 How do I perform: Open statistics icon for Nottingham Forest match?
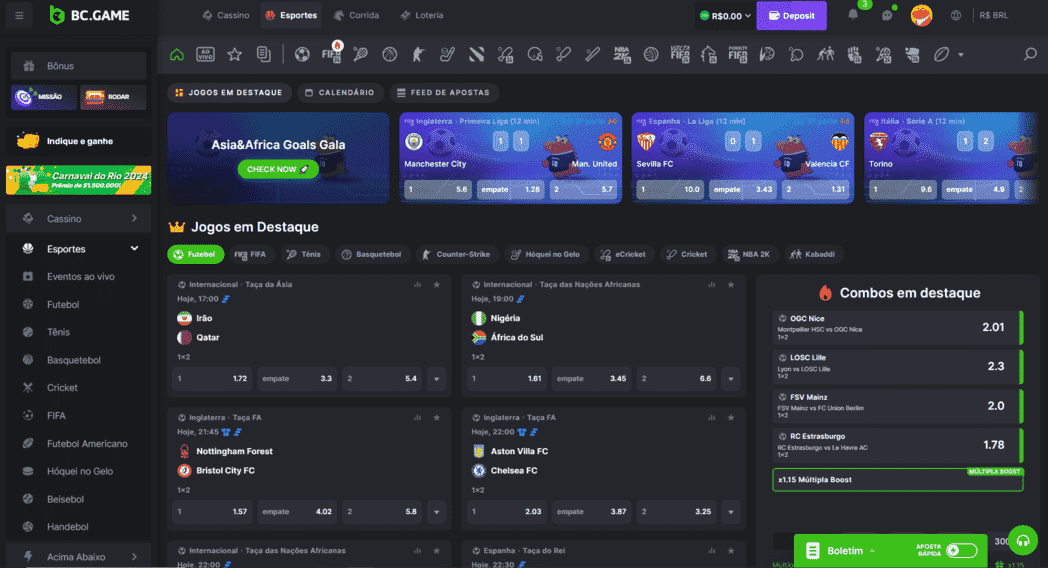click(418, 418)
